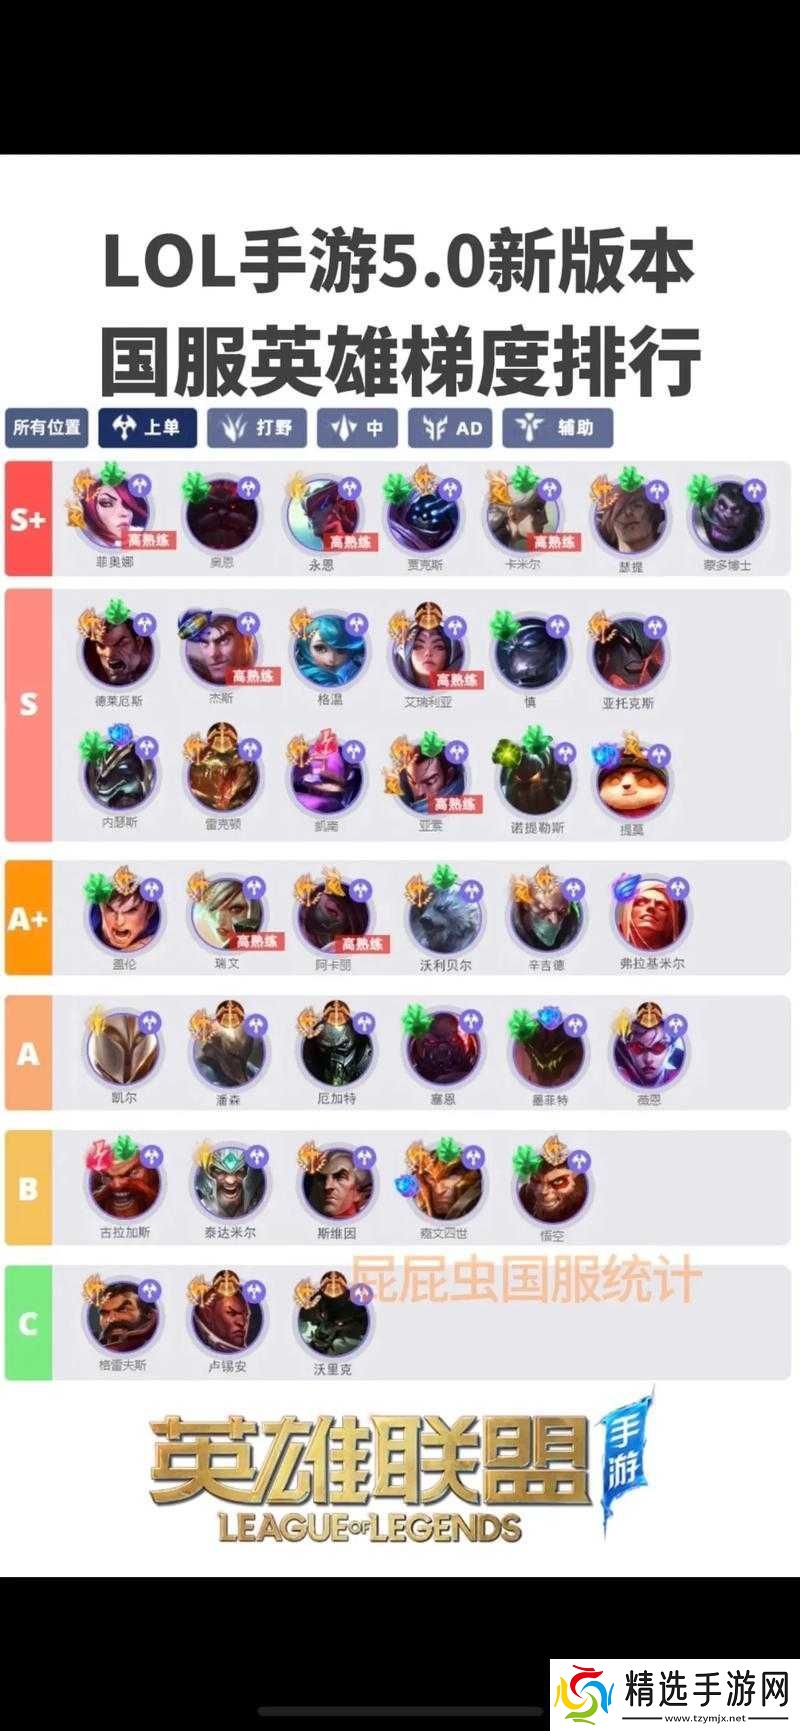Open the 蒙多博士 champion portrait
This screenshot has height=1731, width=800.
click(727, 516)
